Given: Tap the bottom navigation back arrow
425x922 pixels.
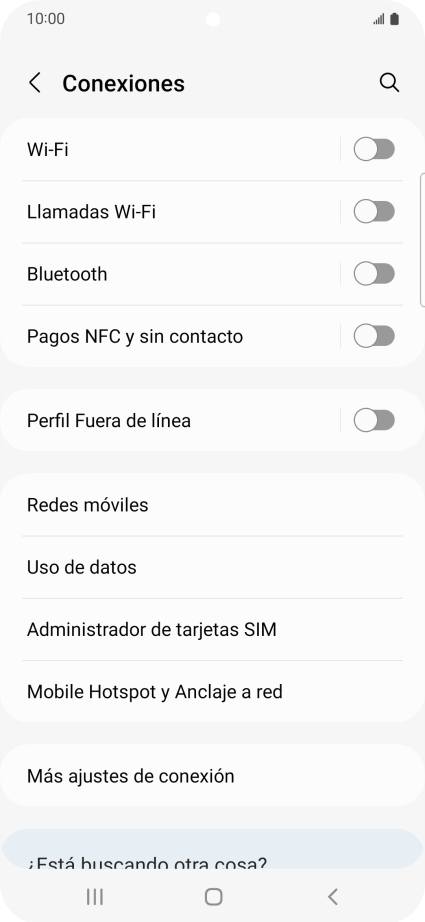Looking at the screenshot, I should 333,897.
